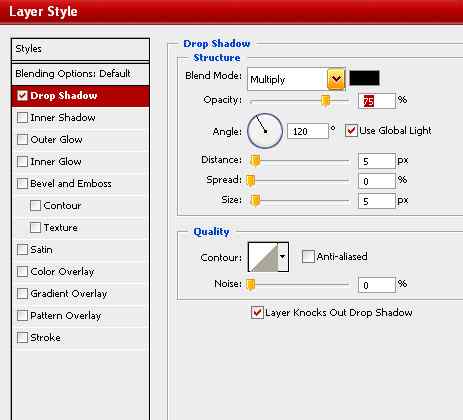Enable the Gradient Overlay checkbox
This screenshot has height=420, width=463.
tap(22, 294)
